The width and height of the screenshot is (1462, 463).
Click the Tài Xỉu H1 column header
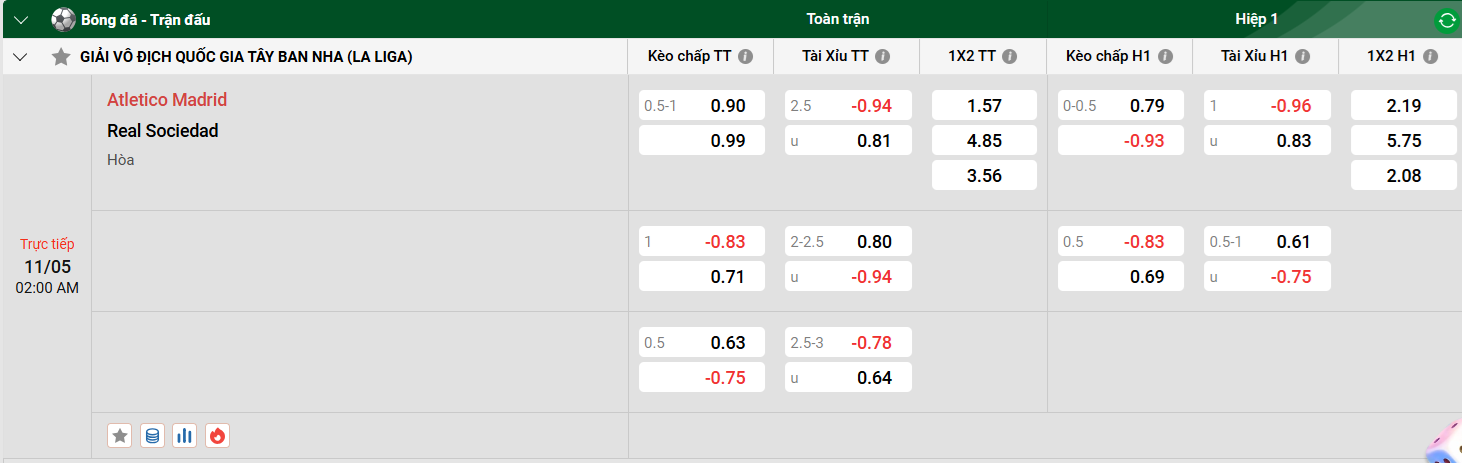tap(1254, 57)
